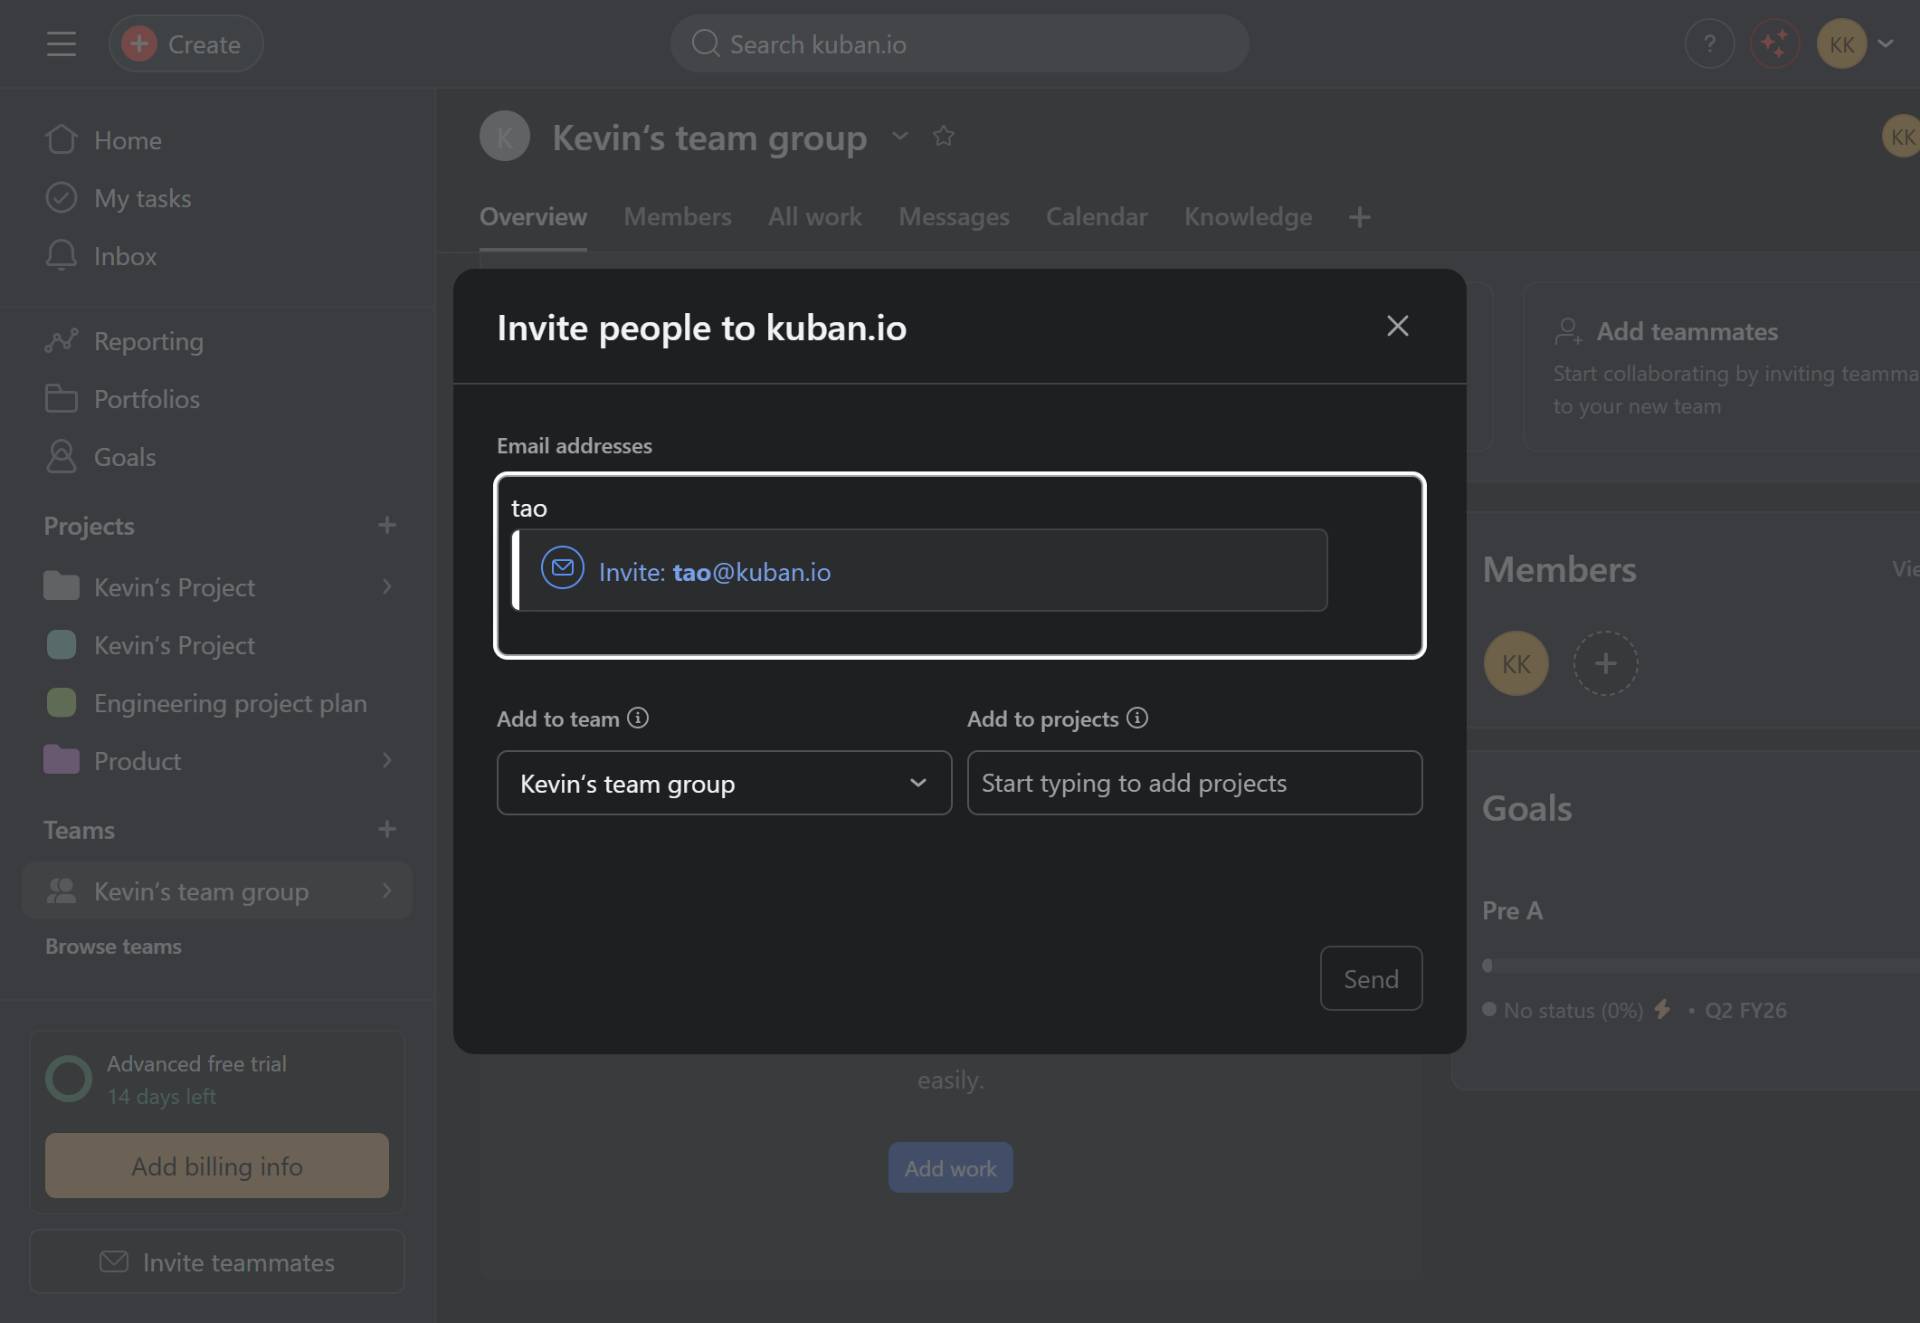1920x1323 pixels.
Task: Click the Search kuban.io field
Action: tap(960, 44)
